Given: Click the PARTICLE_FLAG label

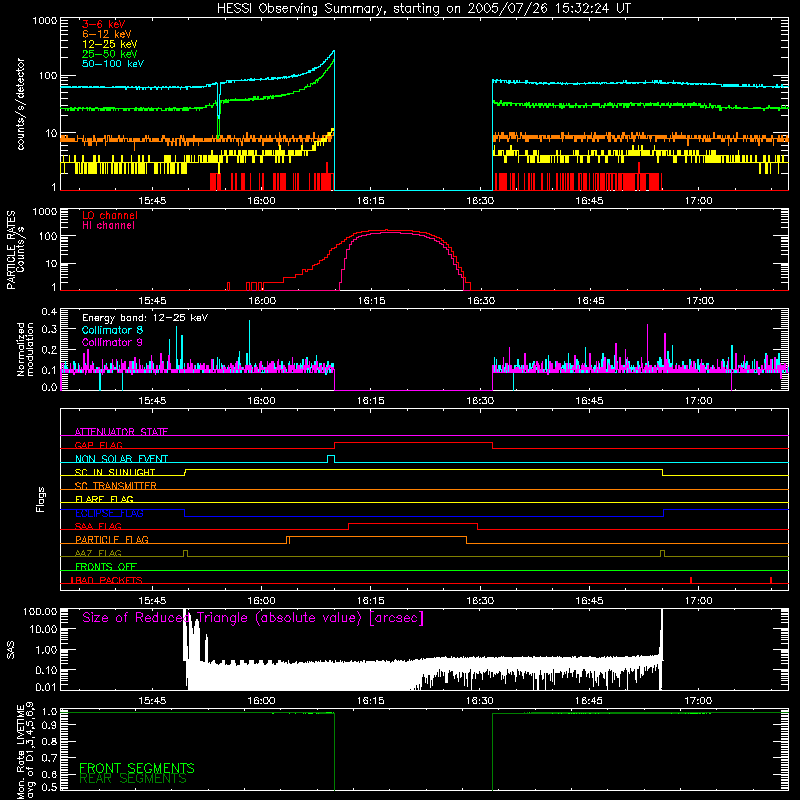Looking at the screenshot, I should pyautogui.click(x=112, y=539).
